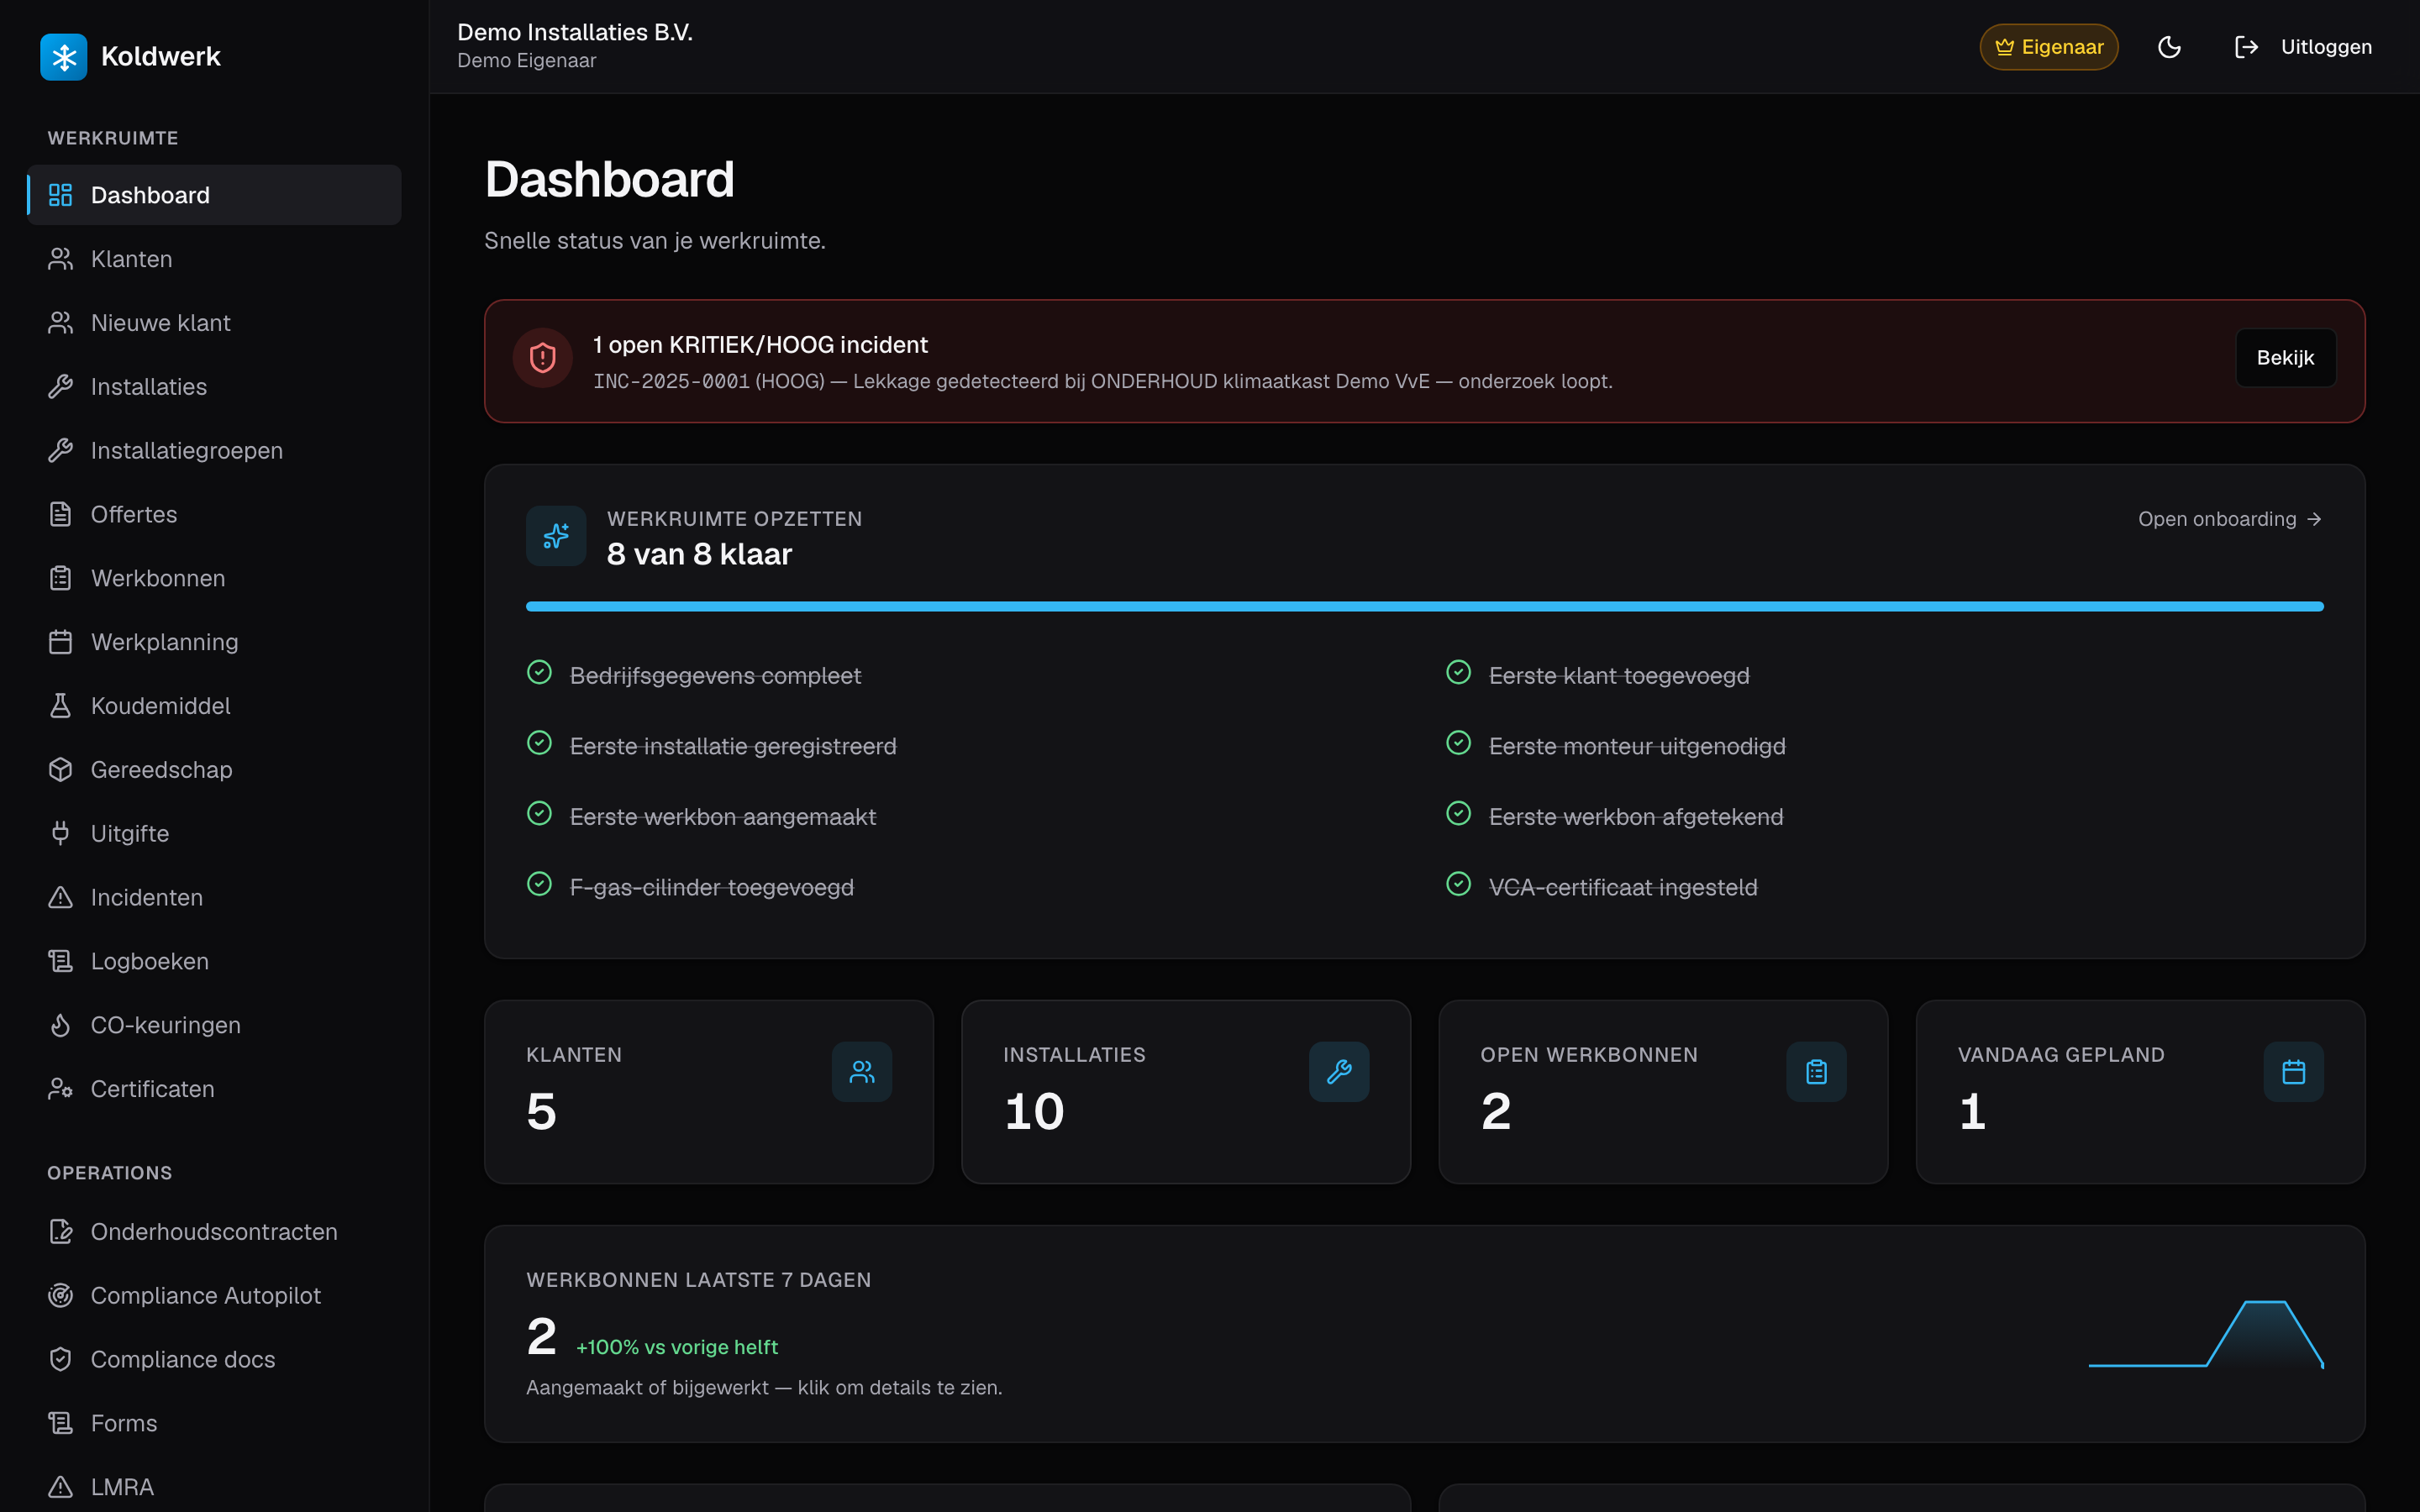The height and width of the screenshot is (1512, 2420).
Task: Click the people icon on Klanten card
Action: pyautogui.click(x=862, y=1072)
